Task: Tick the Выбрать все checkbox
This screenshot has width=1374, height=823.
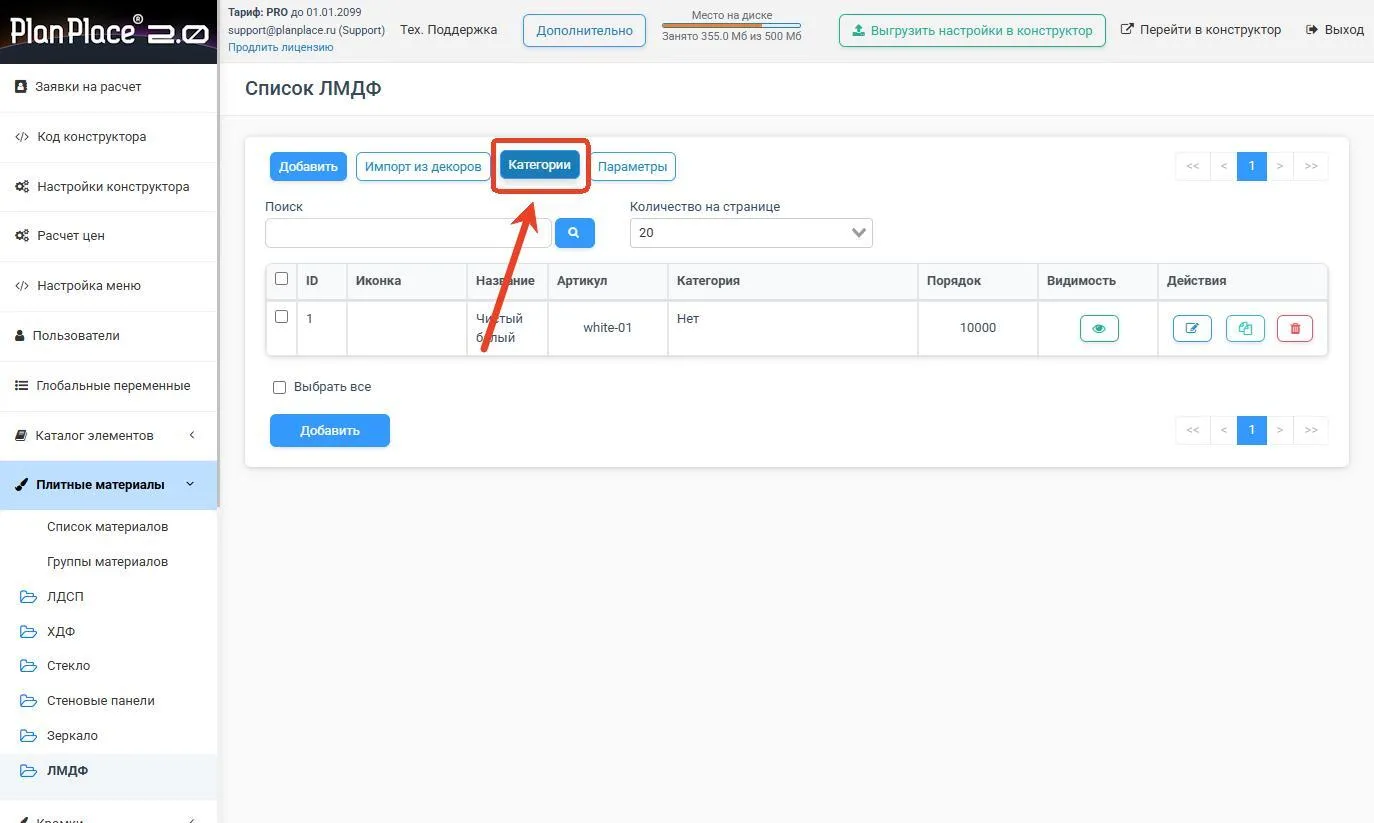Action: 280,387
